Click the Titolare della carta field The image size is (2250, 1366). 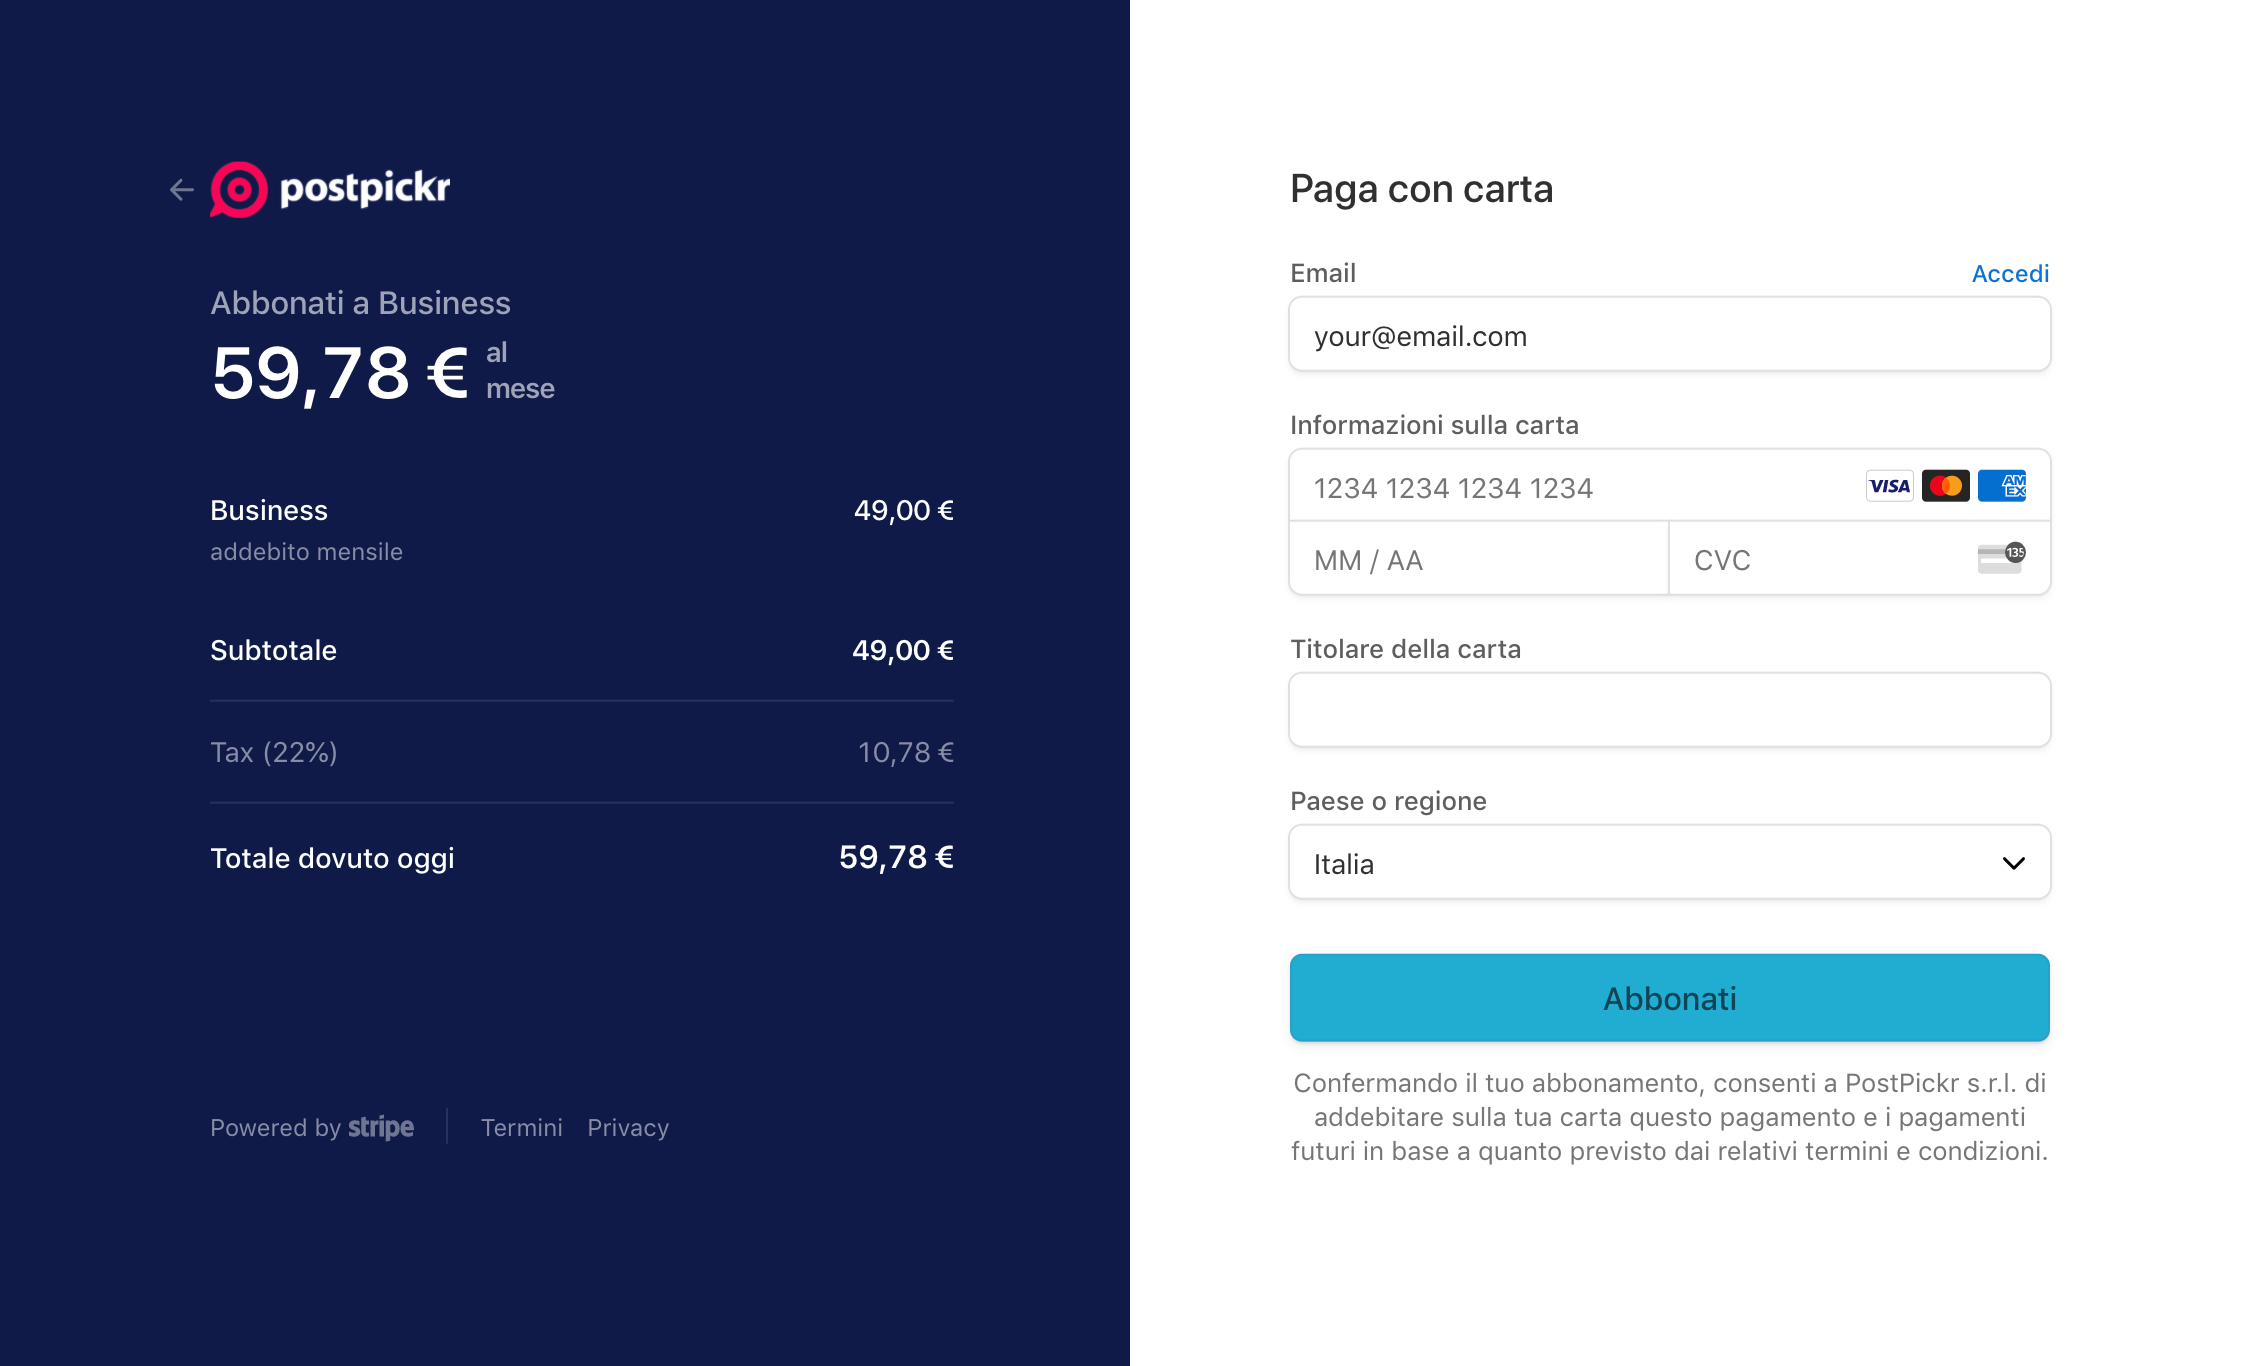1669,710
